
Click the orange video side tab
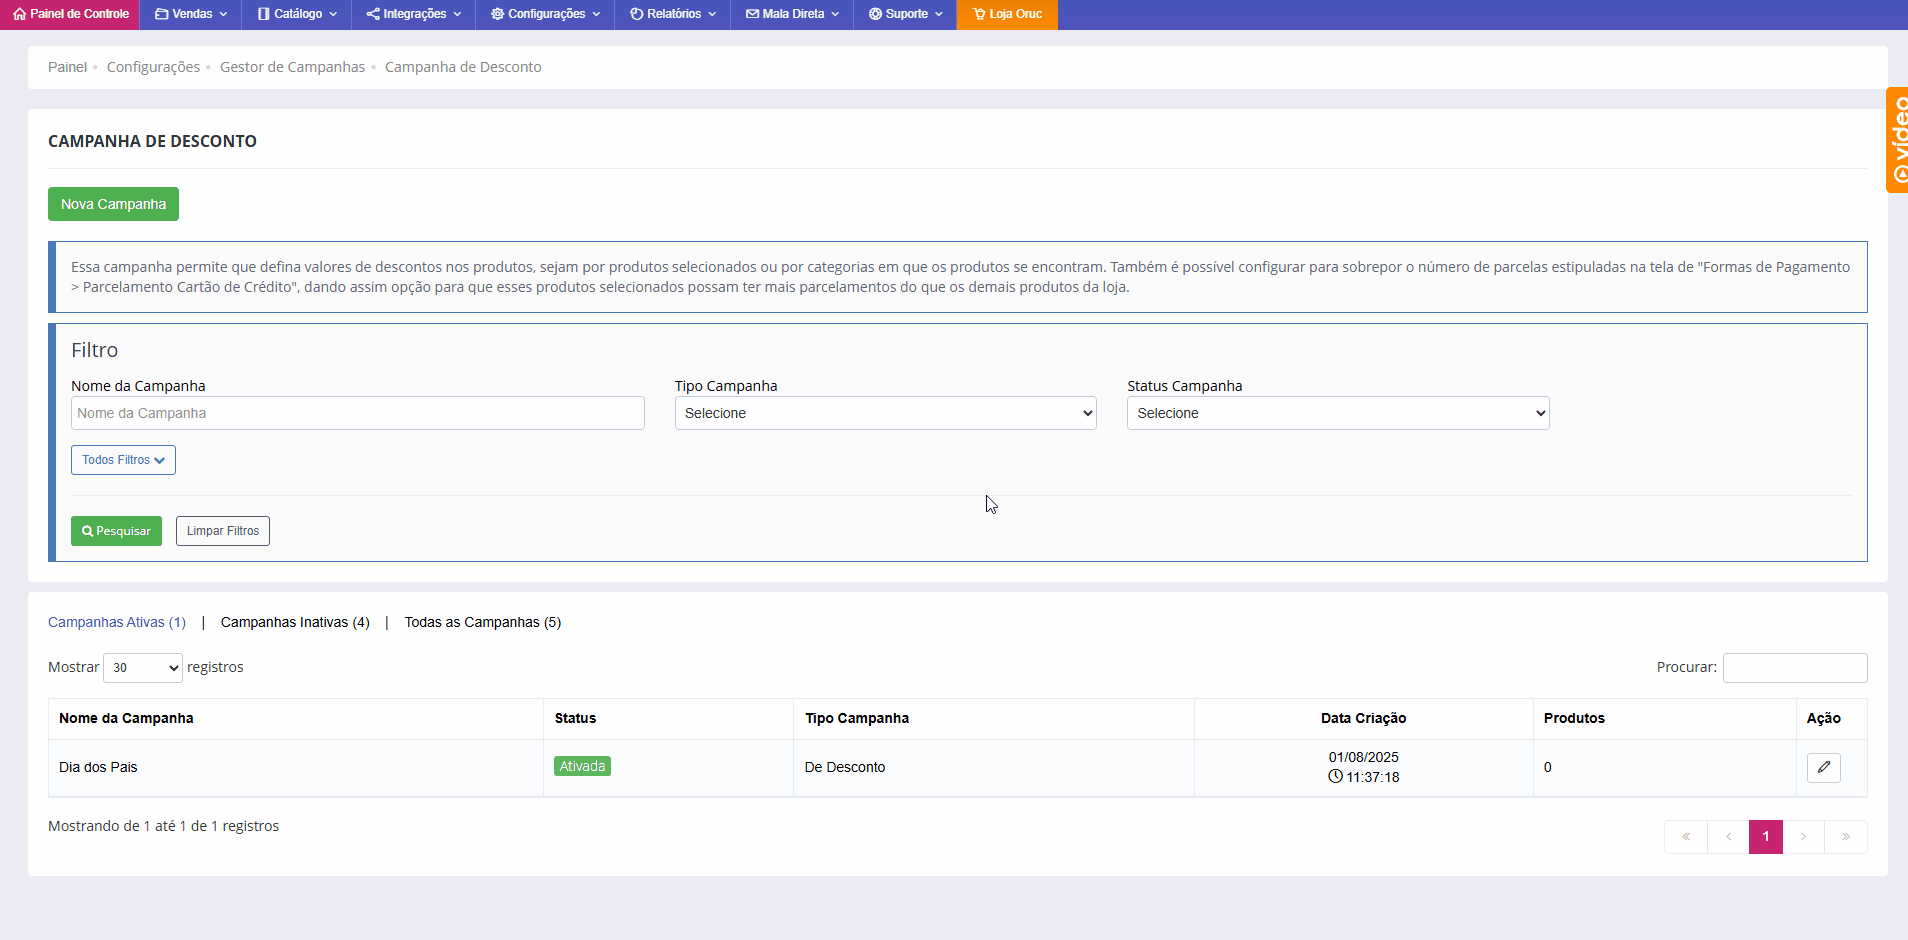[x=1897, y=140]
